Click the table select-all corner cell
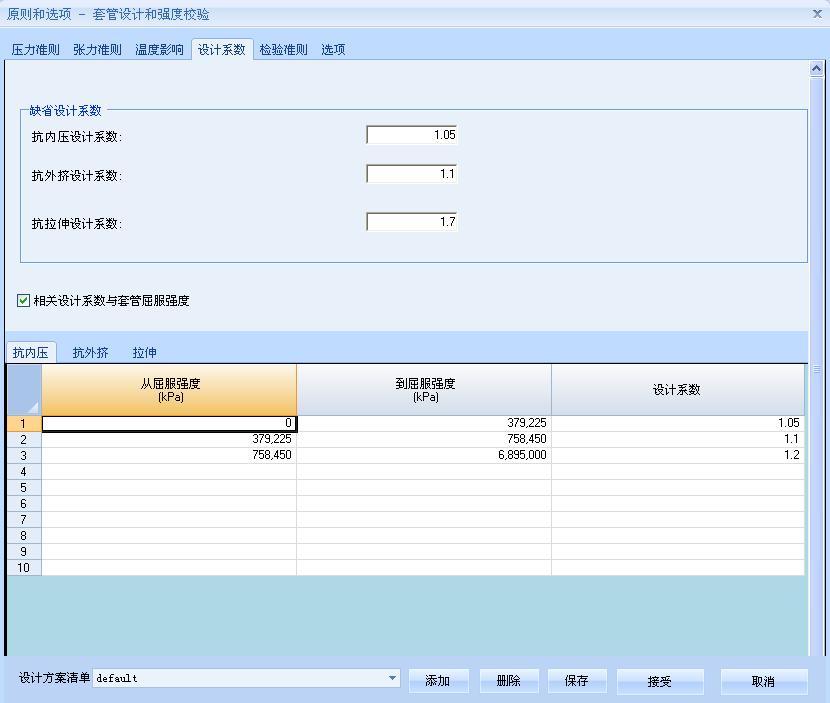The width and height of the screenshot is (830, 703). (x=24, y=390)
